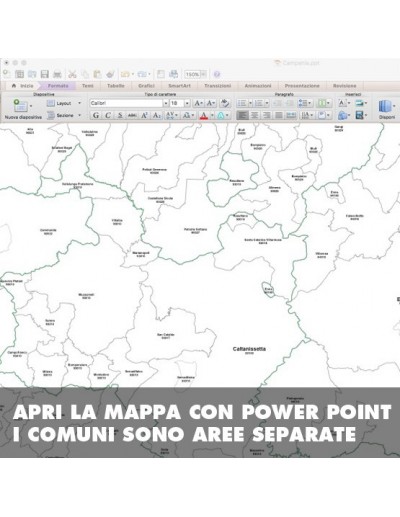Switch to the Tabelle ribbon tab
400x517 pixels.
116,86
